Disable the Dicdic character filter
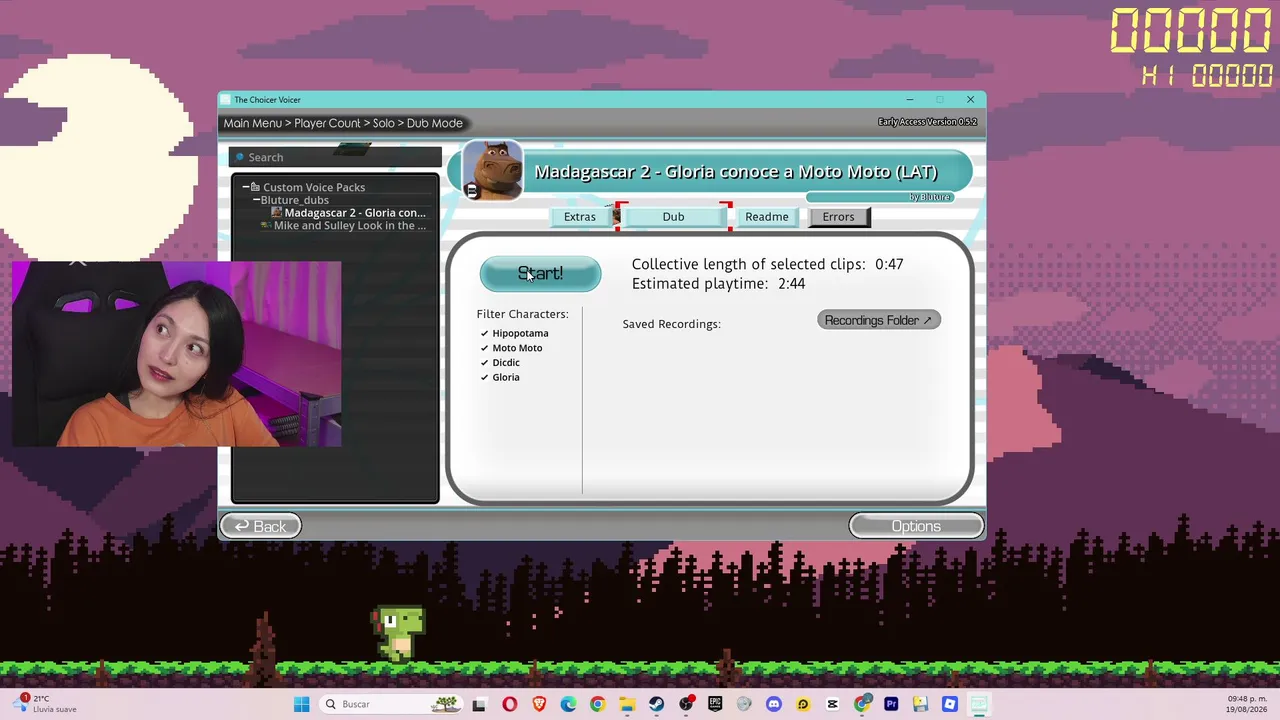Image resolution: width=1280 pixels, height=720 pixels. coord(500,362)
